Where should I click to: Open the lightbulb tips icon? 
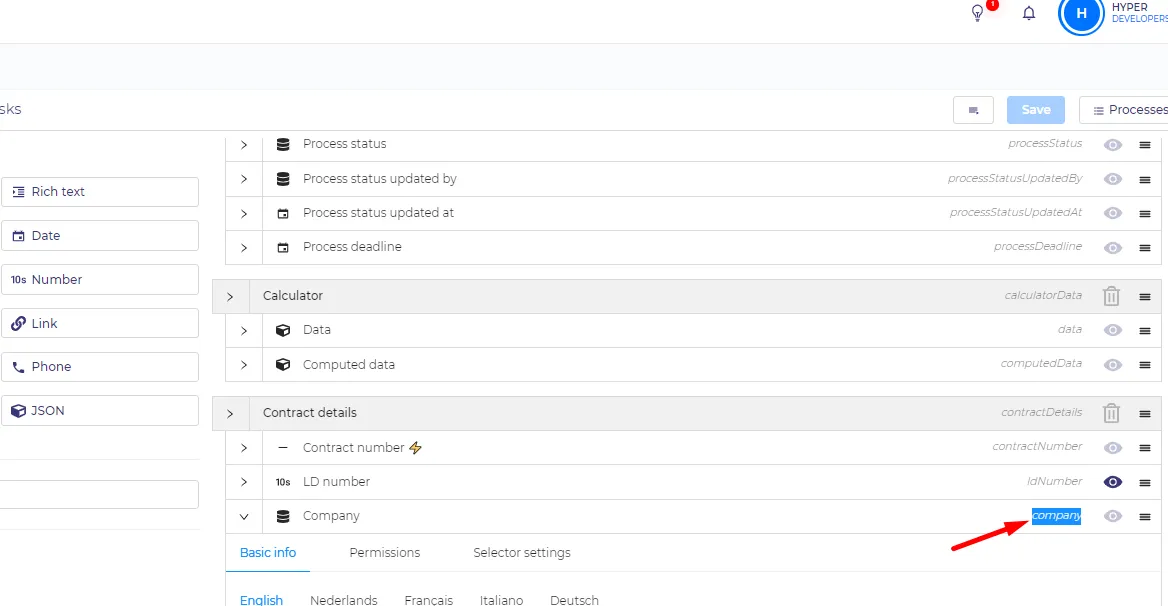coord(977,13)
